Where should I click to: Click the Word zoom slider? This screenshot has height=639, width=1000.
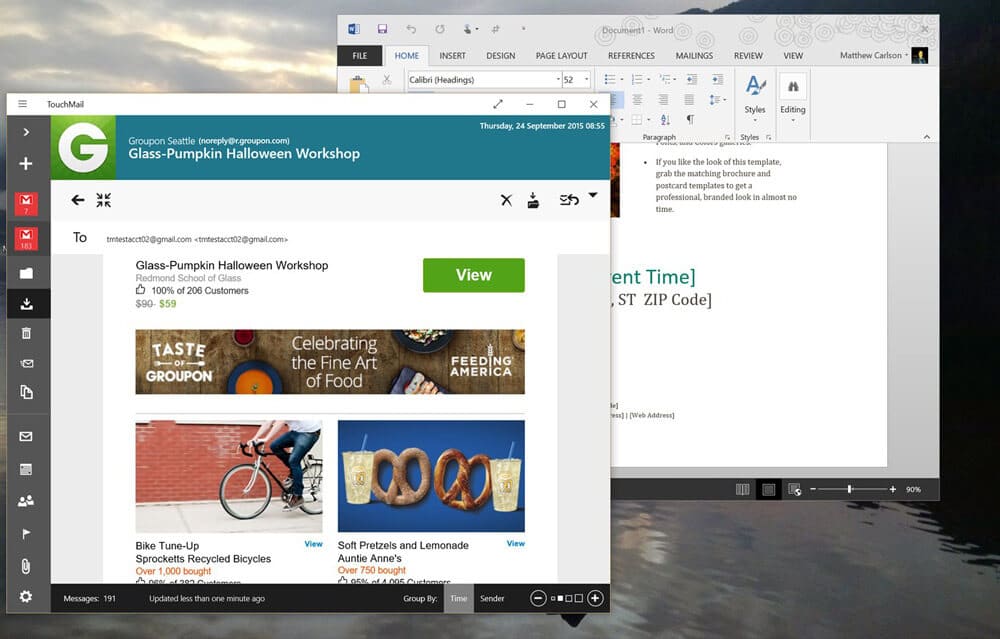tap(850, 489)
